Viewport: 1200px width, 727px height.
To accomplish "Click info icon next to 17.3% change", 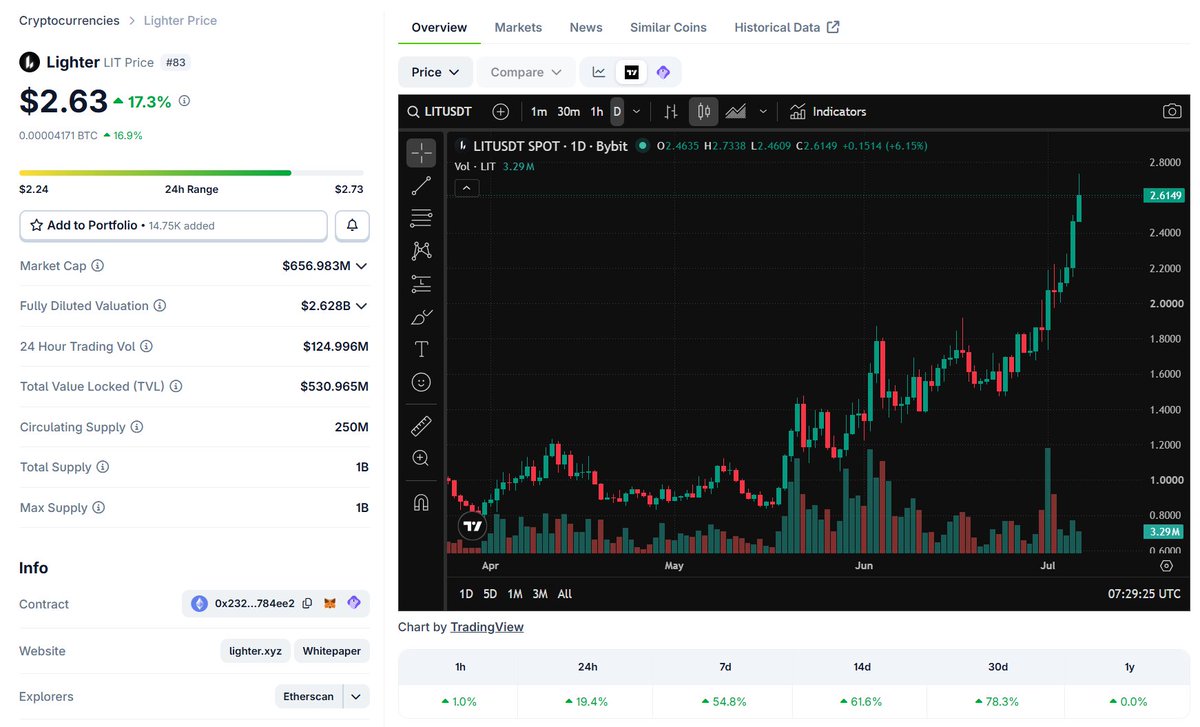I will point(184,101).
